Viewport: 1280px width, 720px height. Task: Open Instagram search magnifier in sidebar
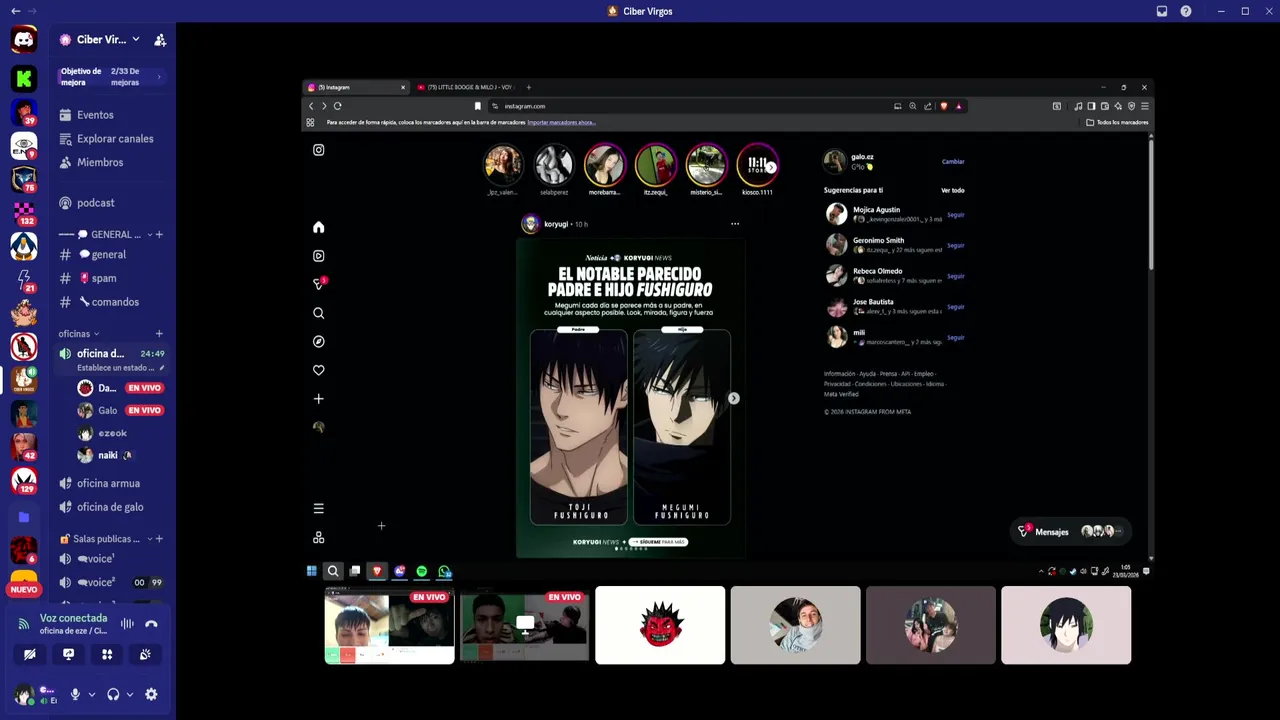pyautogui.click(x=318, y=313)
